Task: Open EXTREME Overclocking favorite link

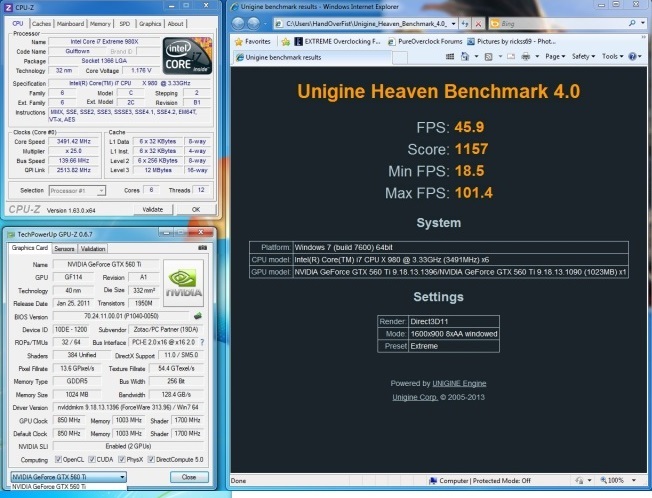Action: point(337,42)
